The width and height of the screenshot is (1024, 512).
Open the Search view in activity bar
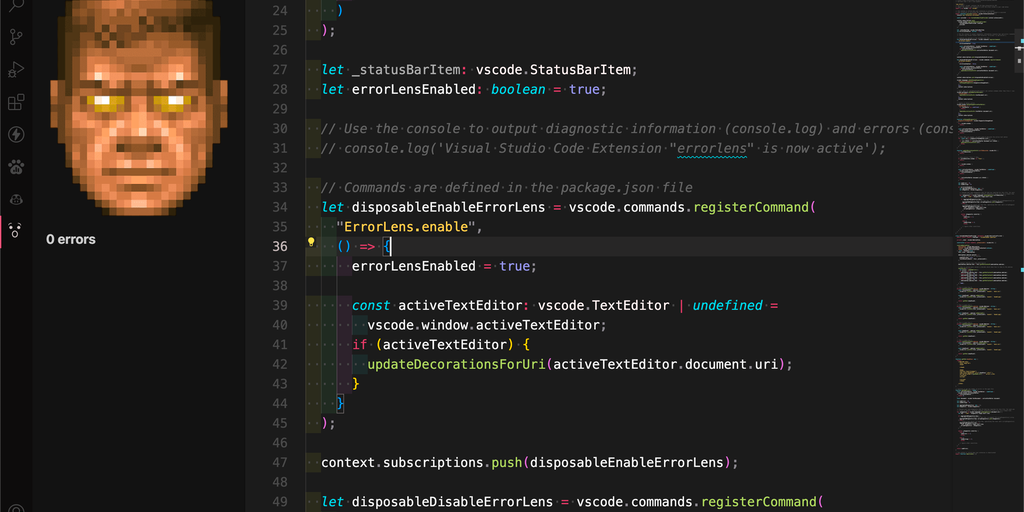tap(16, 6)
